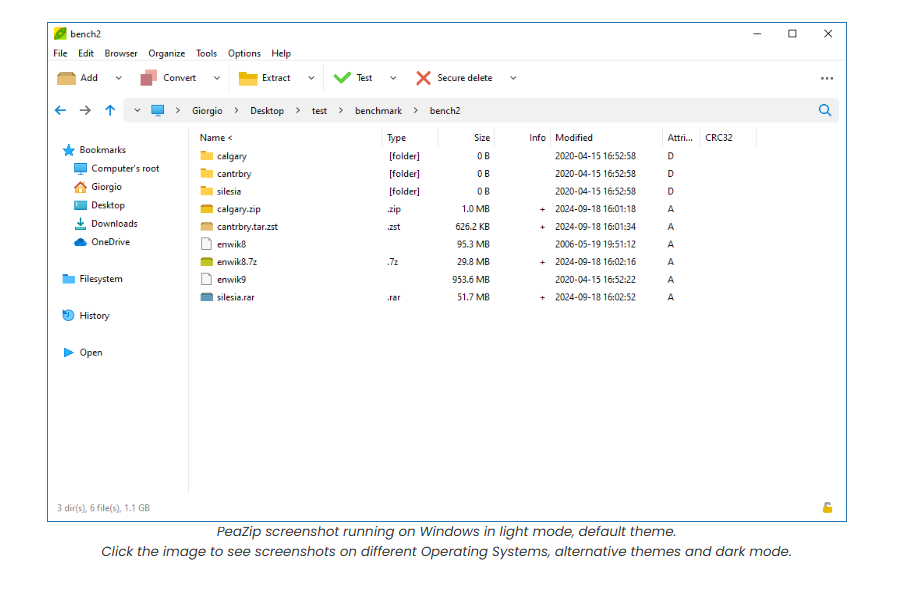Open the three-dot toolbar overflow menu
Image resolution: width=898 pixels, height=590 pixels.
point(826,78)
